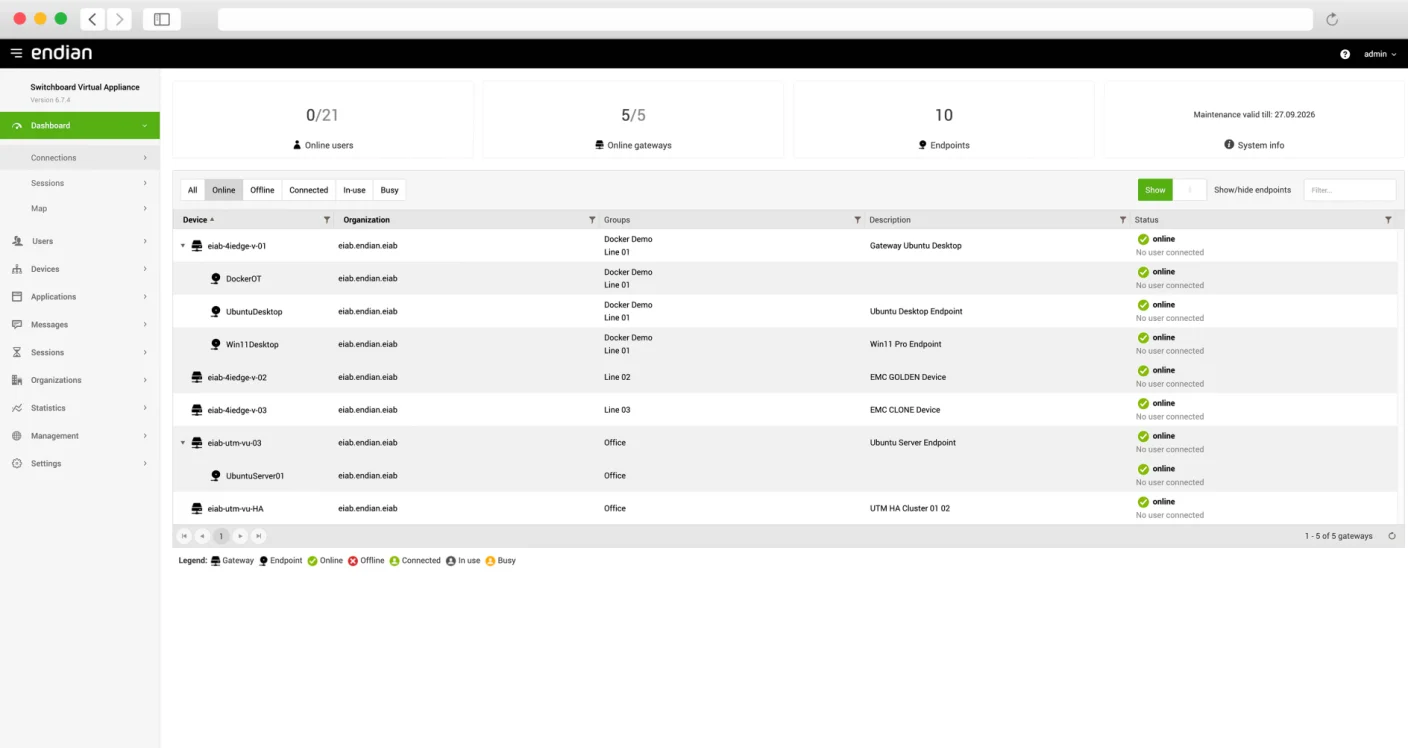Click the hamburger menu beside endian logo
The image size is (1408, 748).
click(15, 53)
